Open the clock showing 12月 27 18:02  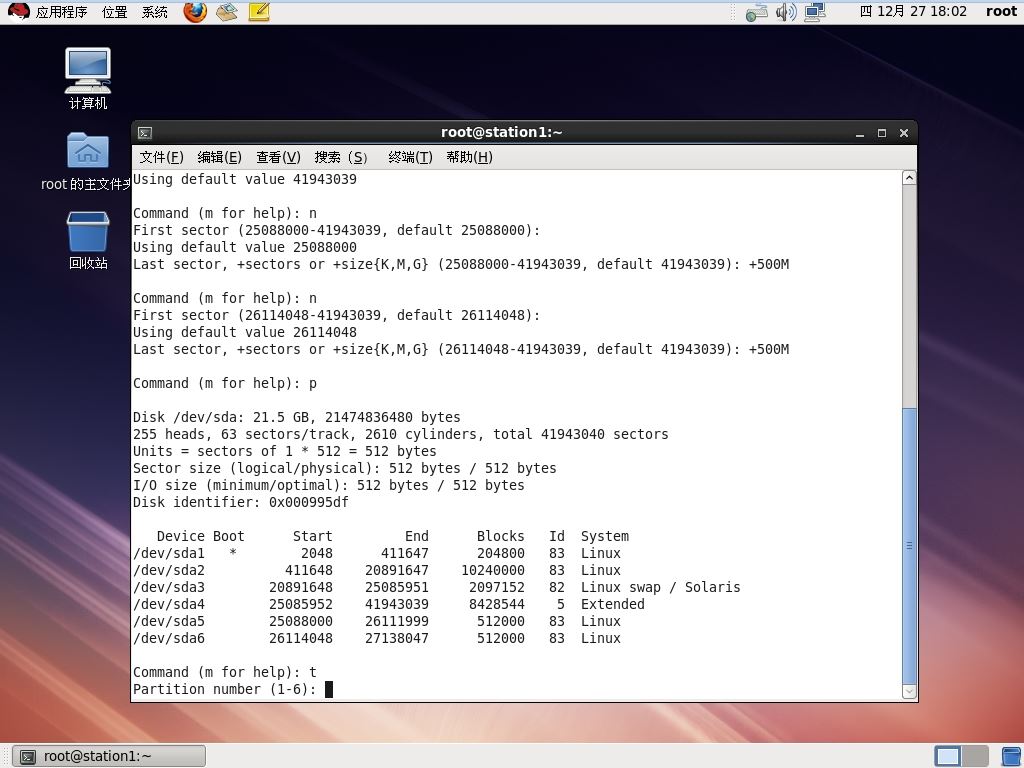click(x=913, y=11)
